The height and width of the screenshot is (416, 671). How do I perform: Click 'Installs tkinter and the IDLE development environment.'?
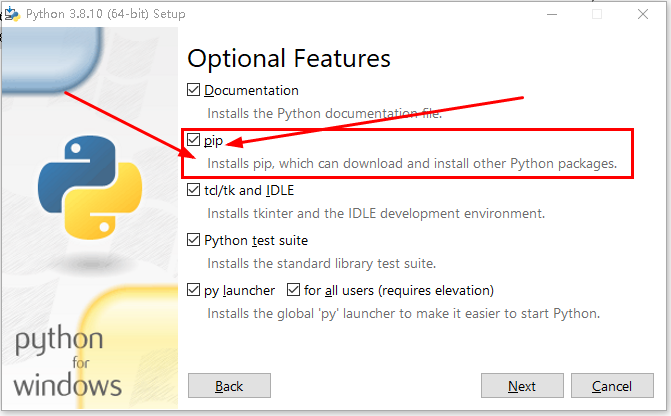tap(376, 214)
